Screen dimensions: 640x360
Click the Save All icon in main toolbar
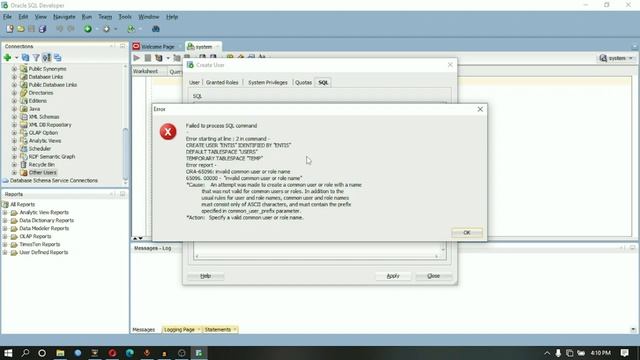coord(42,29)
